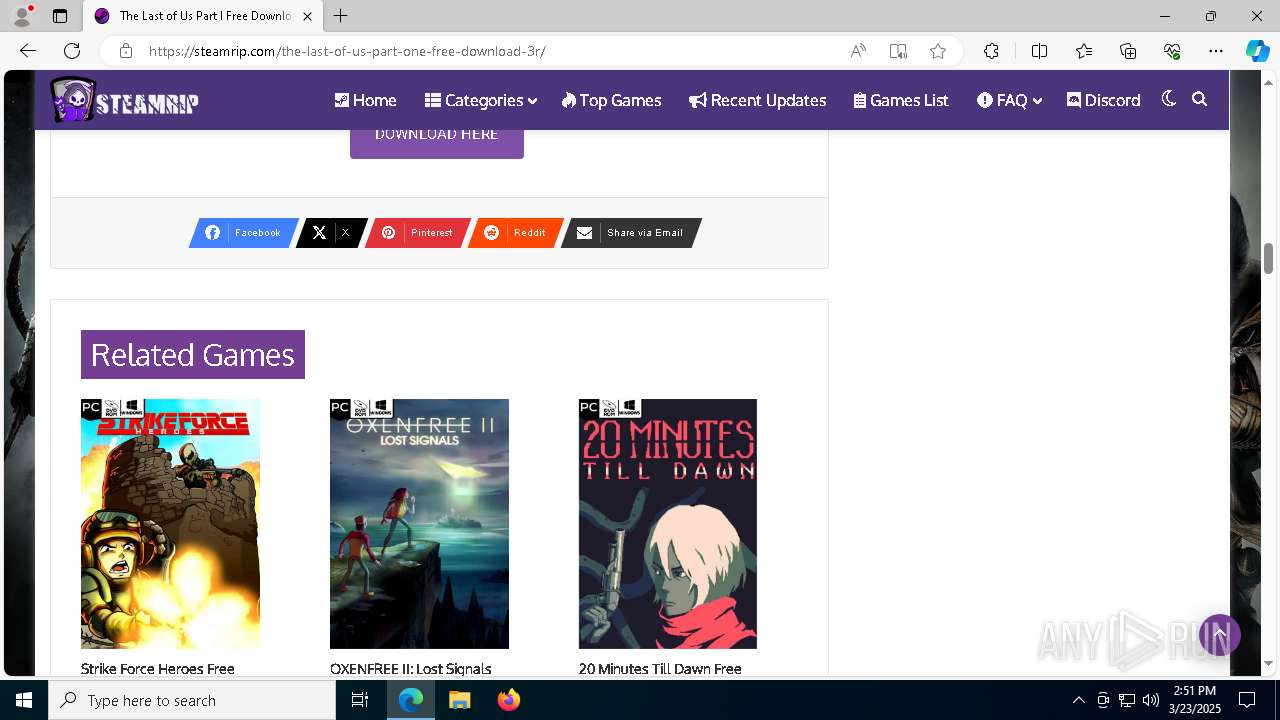Open tab actions menu icon

(60, 16)
